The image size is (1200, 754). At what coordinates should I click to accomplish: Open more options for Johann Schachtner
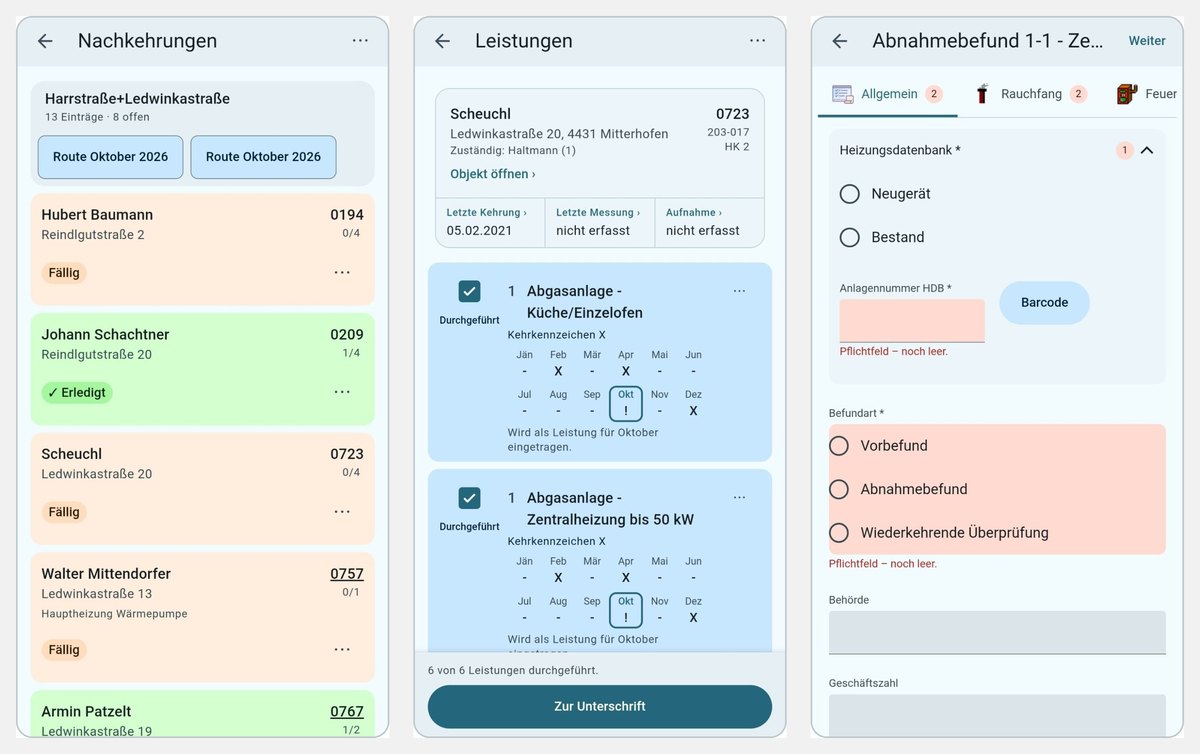[342, 392]
